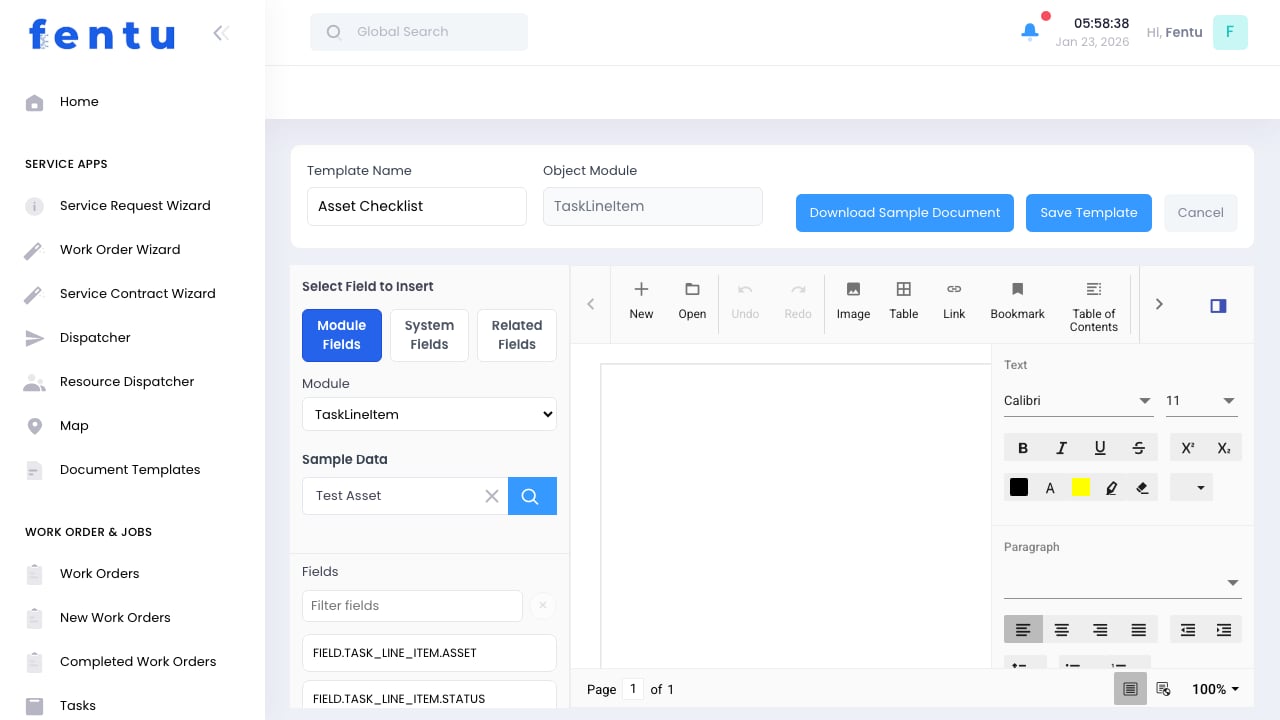Viewport: 1280px width, 720px height.
Task: Increase paragraph indent
Action: pyautogui.click(x=1224, y=629)
